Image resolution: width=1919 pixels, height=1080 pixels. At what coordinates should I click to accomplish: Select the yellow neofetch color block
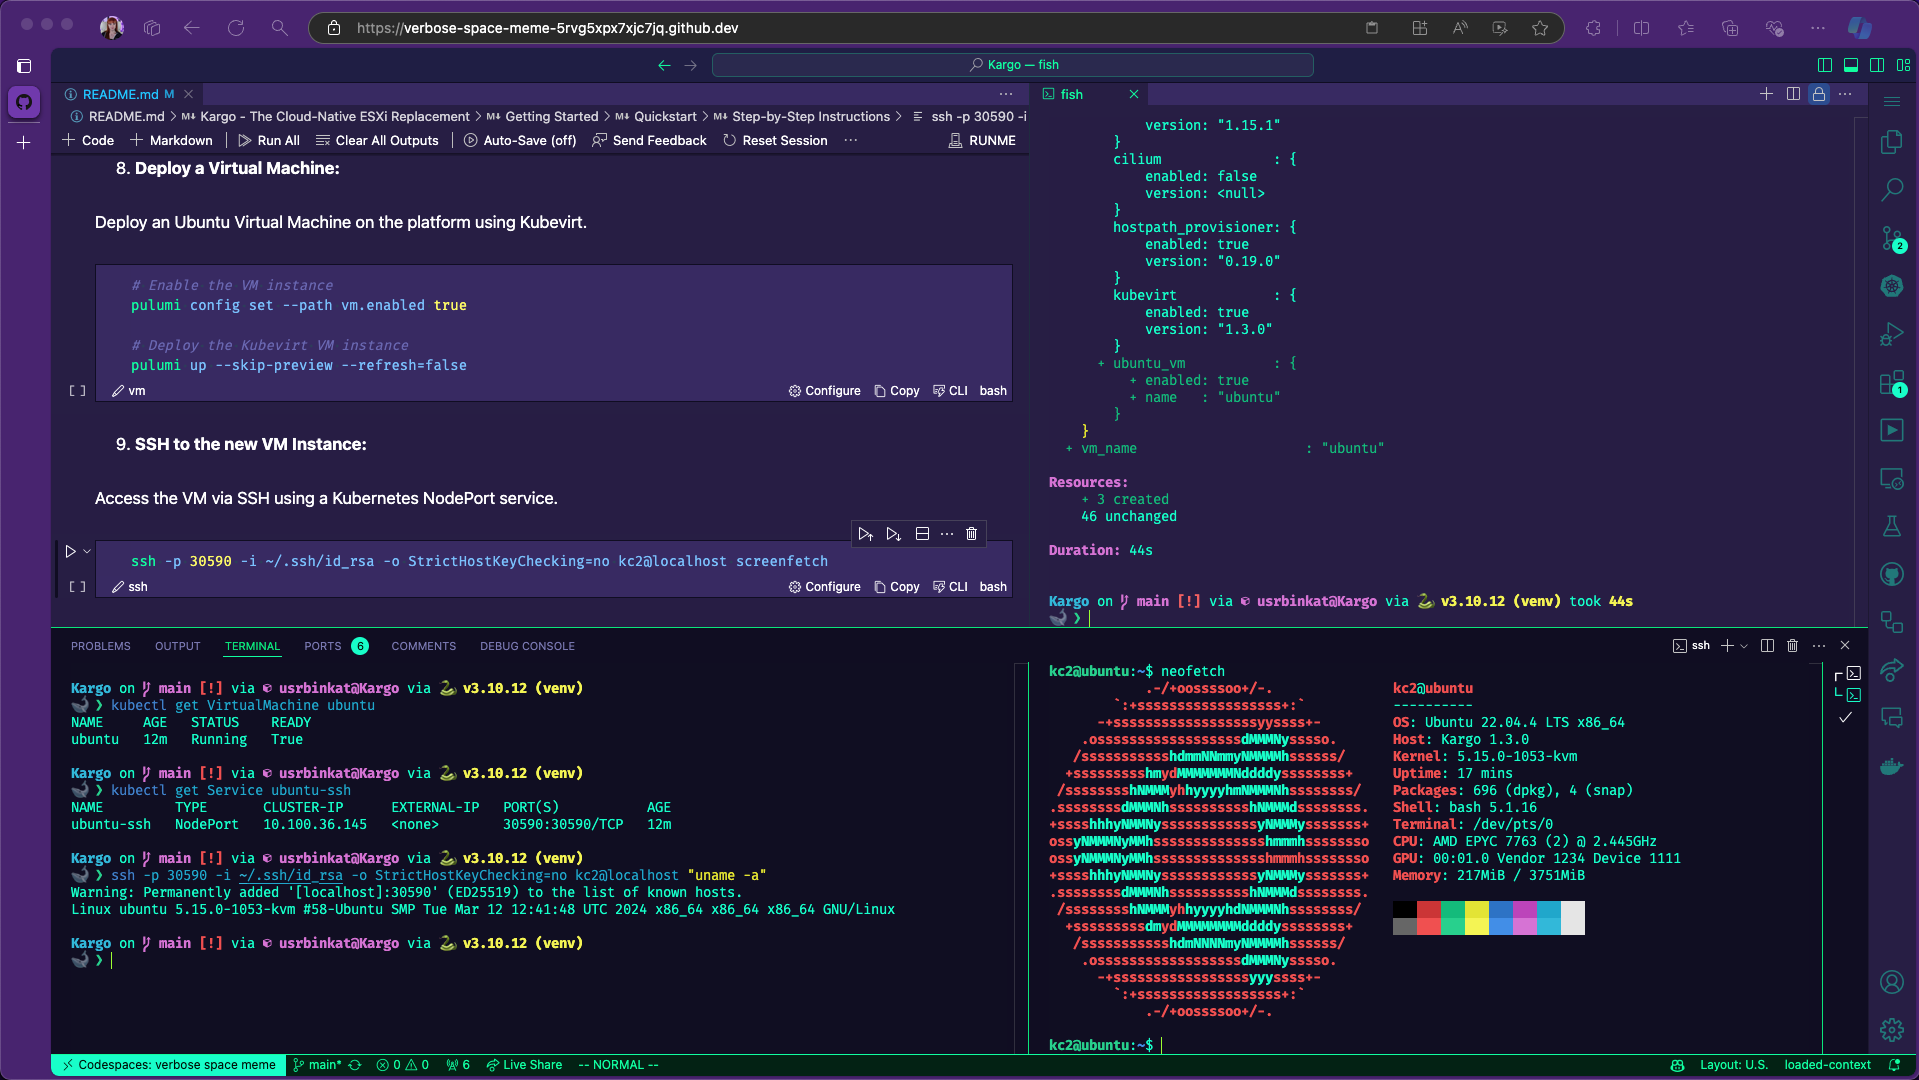1476,918
